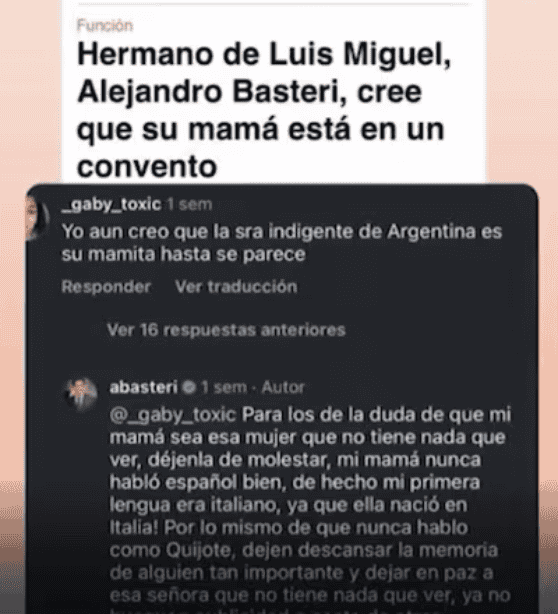Click the Autor label on abasteri's reply
Screen dimensions: 558x614
click(283, 388)
